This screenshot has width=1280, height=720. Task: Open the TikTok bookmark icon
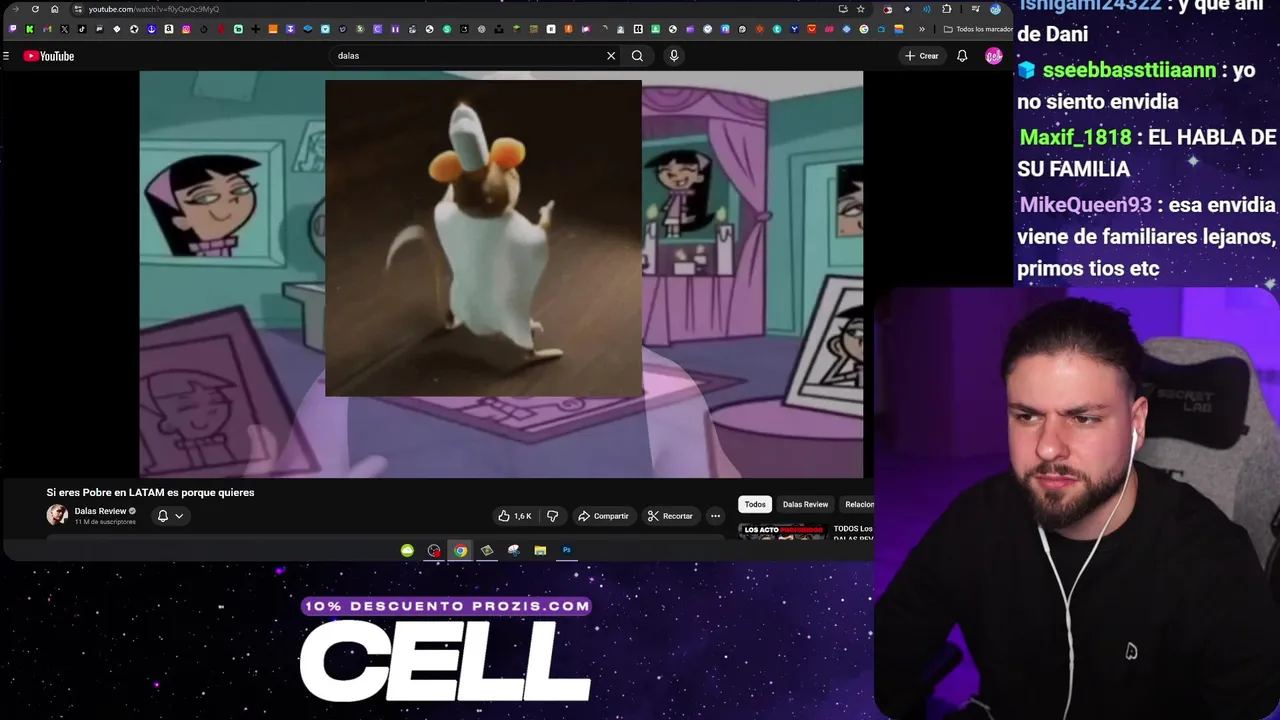tap(82, 29)
